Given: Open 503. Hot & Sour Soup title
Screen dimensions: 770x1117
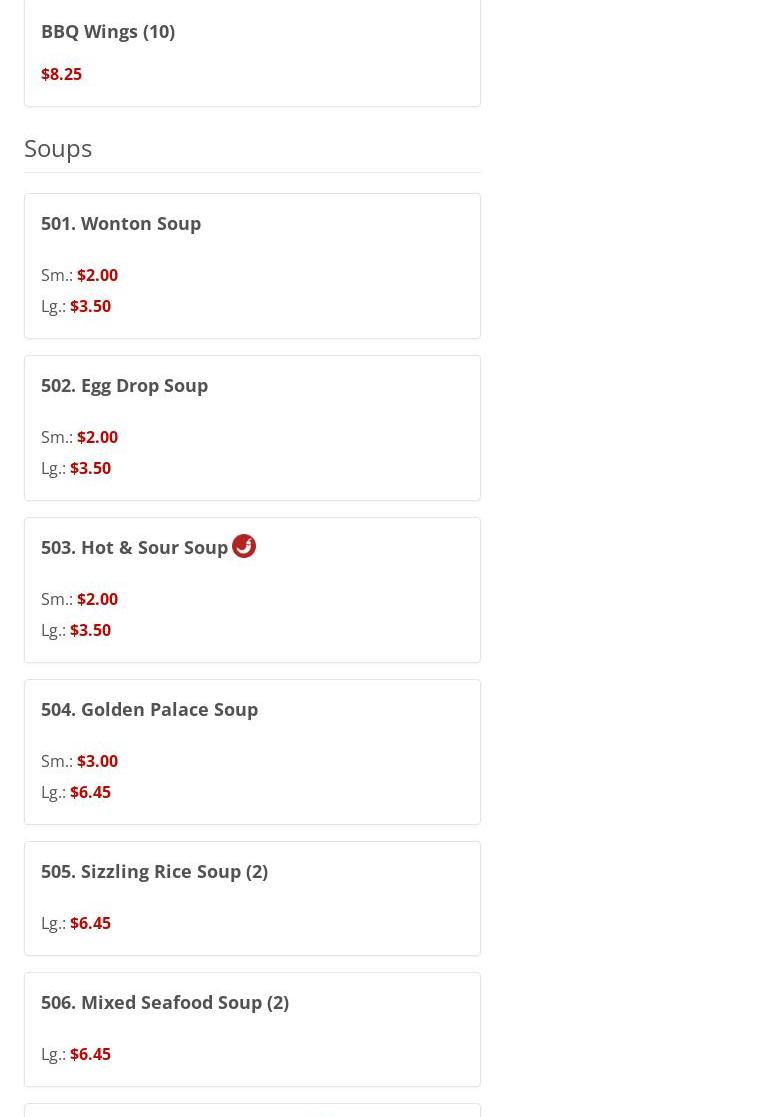Looking at the screenshot, I should [x=135, y=548].
